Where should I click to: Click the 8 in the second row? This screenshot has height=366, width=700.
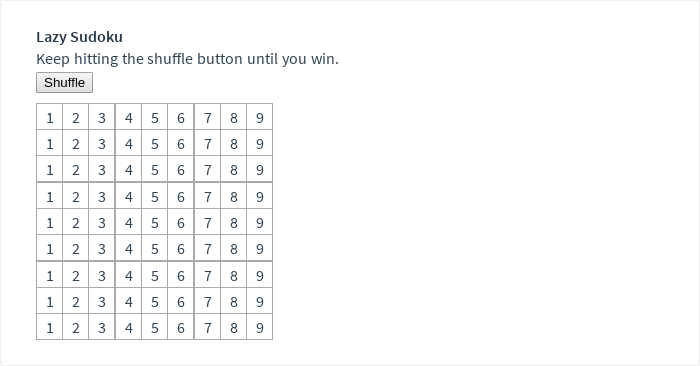(x=233, y=143)
